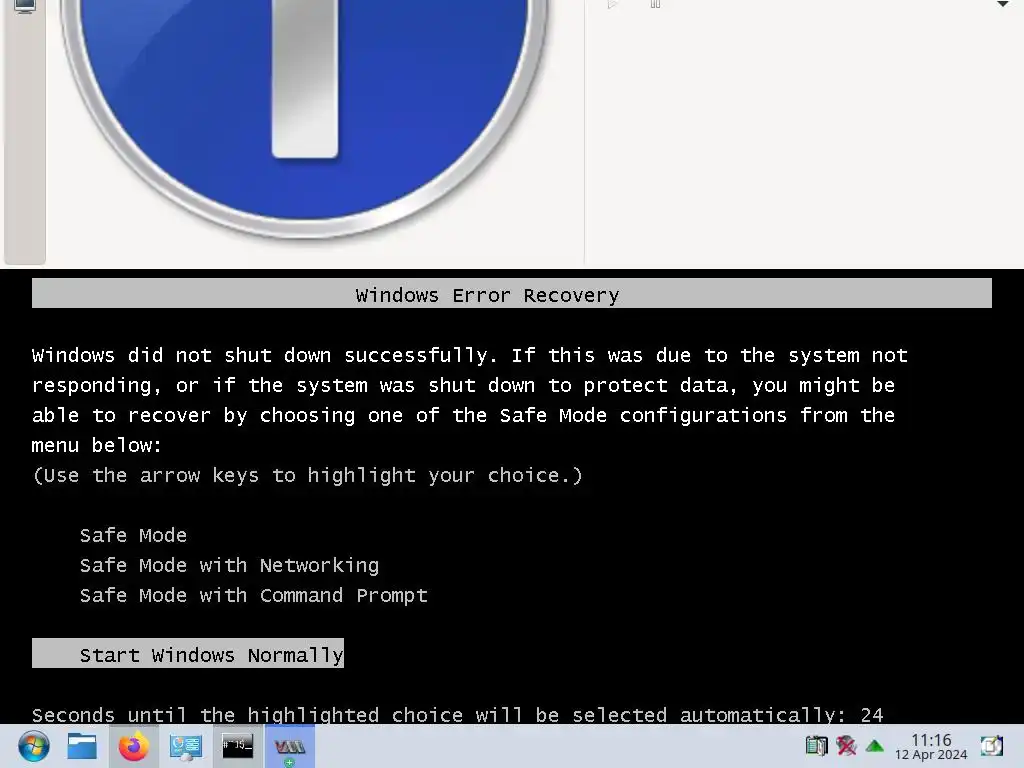The height and width of the screenshot is (768, 1024).
Task: Switch to the terminal taskbar window
Action: [237, 745]
